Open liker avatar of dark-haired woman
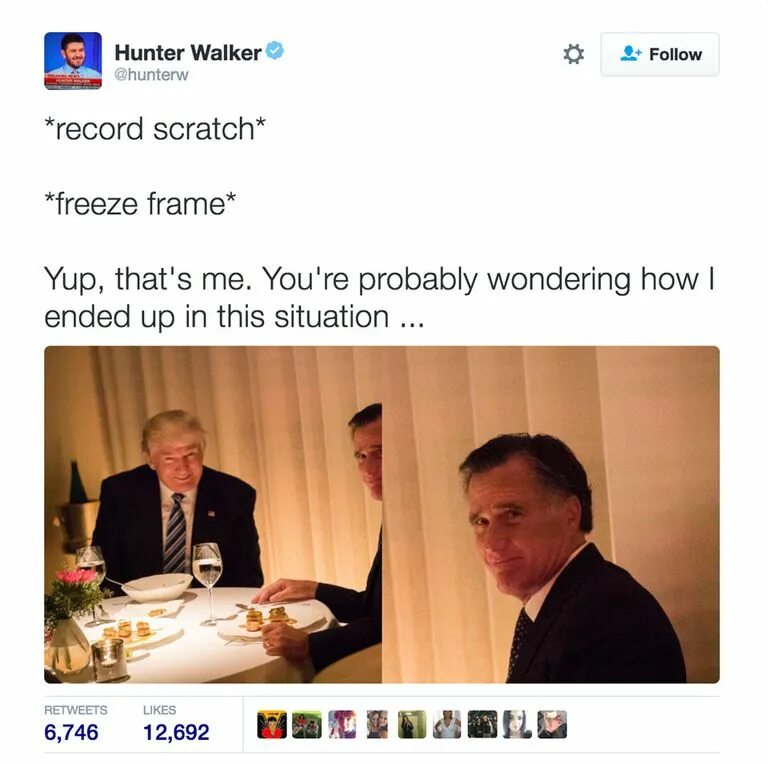 pos(517,724)
